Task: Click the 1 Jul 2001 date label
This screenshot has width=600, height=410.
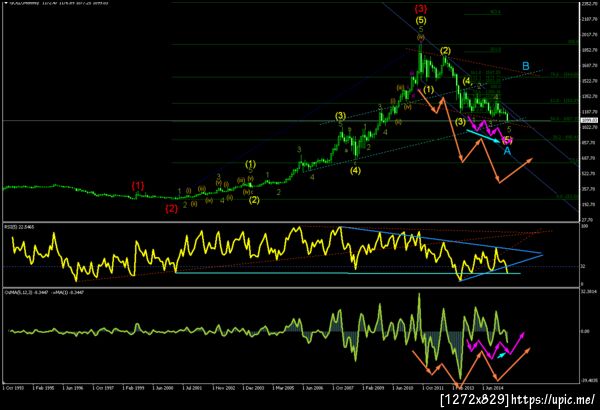Action: coord(192,388)
